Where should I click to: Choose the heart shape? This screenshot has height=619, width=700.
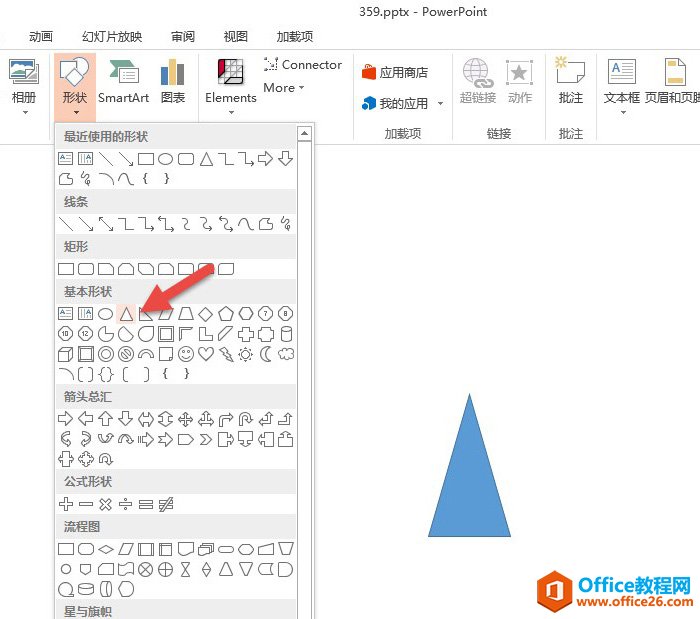pyautogui.click(x=206, y=354)
